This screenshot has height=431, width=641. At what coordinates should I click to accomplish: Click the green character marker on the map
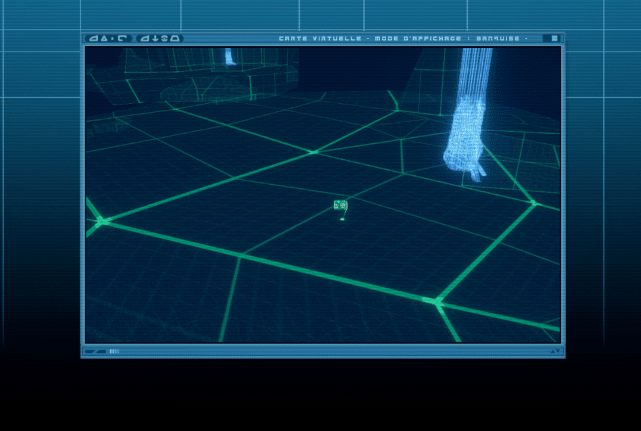click(x=340, y=205)
